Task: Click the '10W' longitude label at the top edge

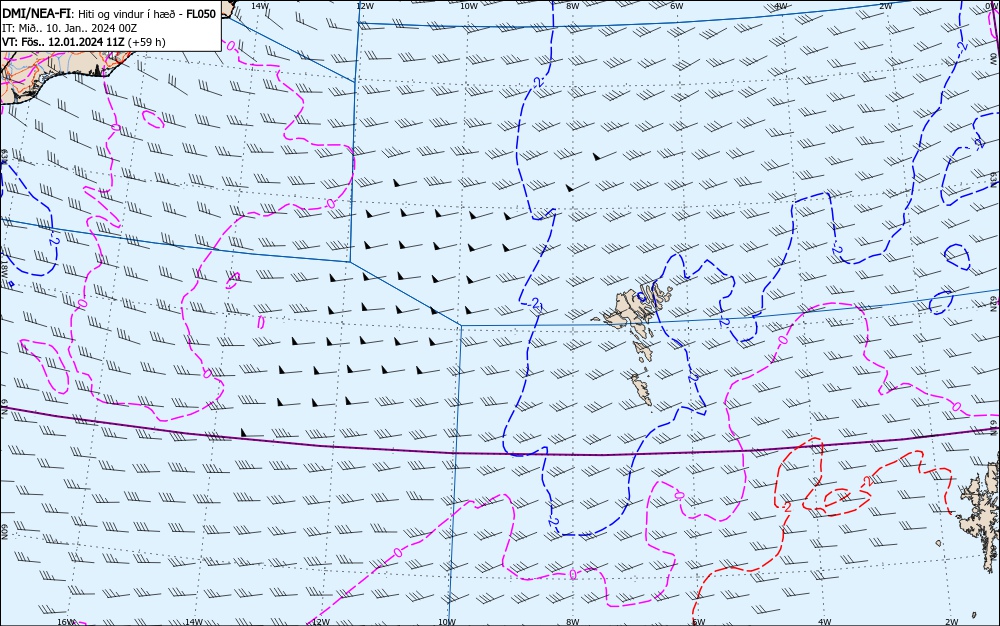Action: click(x=469, y=6)
